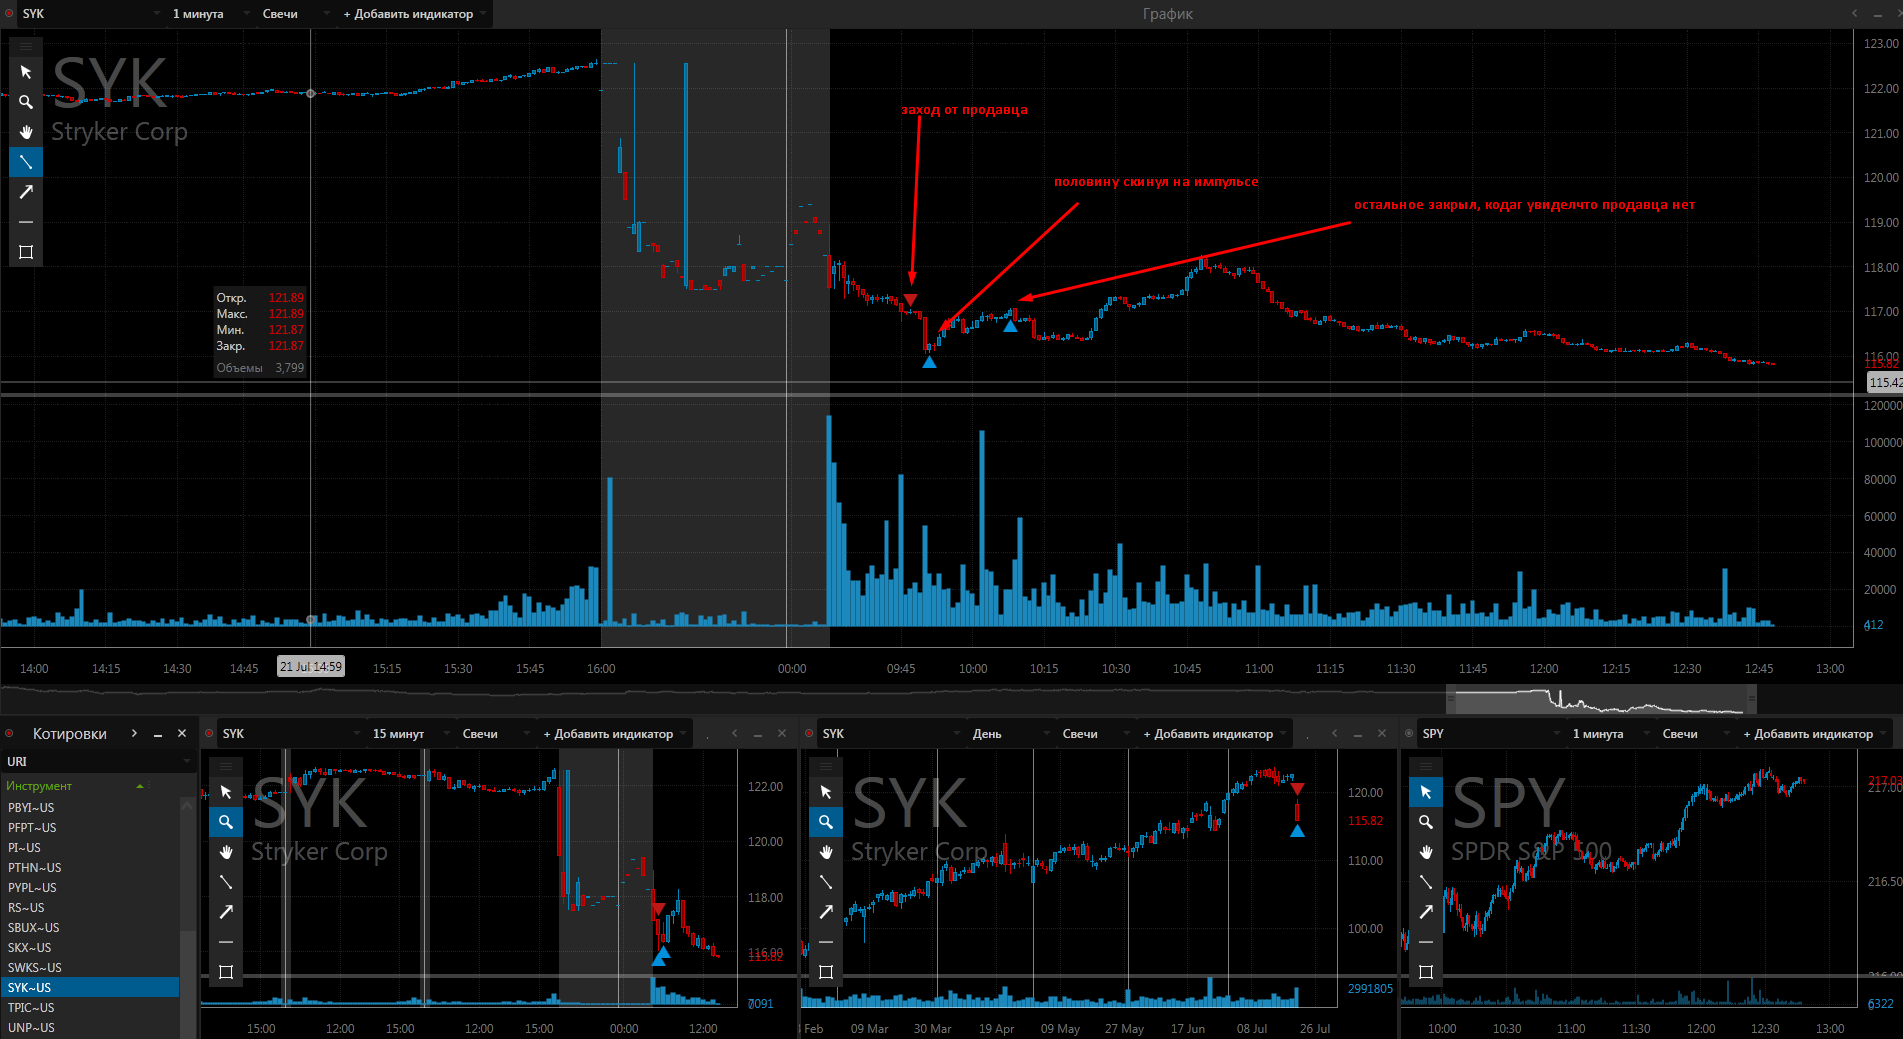
Task: Select SWKS~US in quotes list
Action: pyautogui.click(x=90, y=968)
